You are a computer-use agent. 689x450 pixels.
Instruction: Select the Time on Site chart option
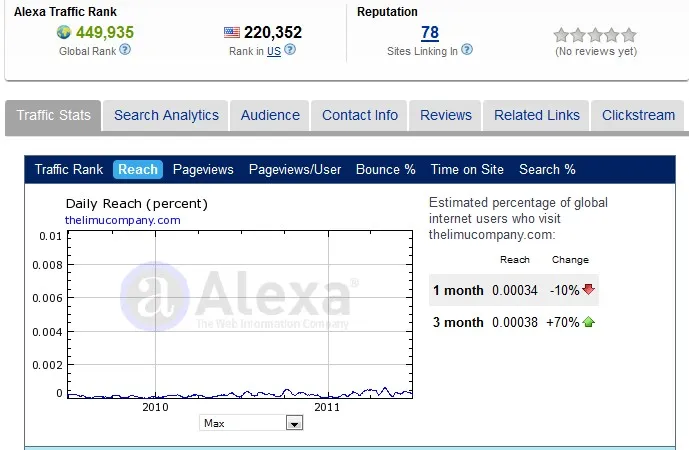tap(467, 169)
